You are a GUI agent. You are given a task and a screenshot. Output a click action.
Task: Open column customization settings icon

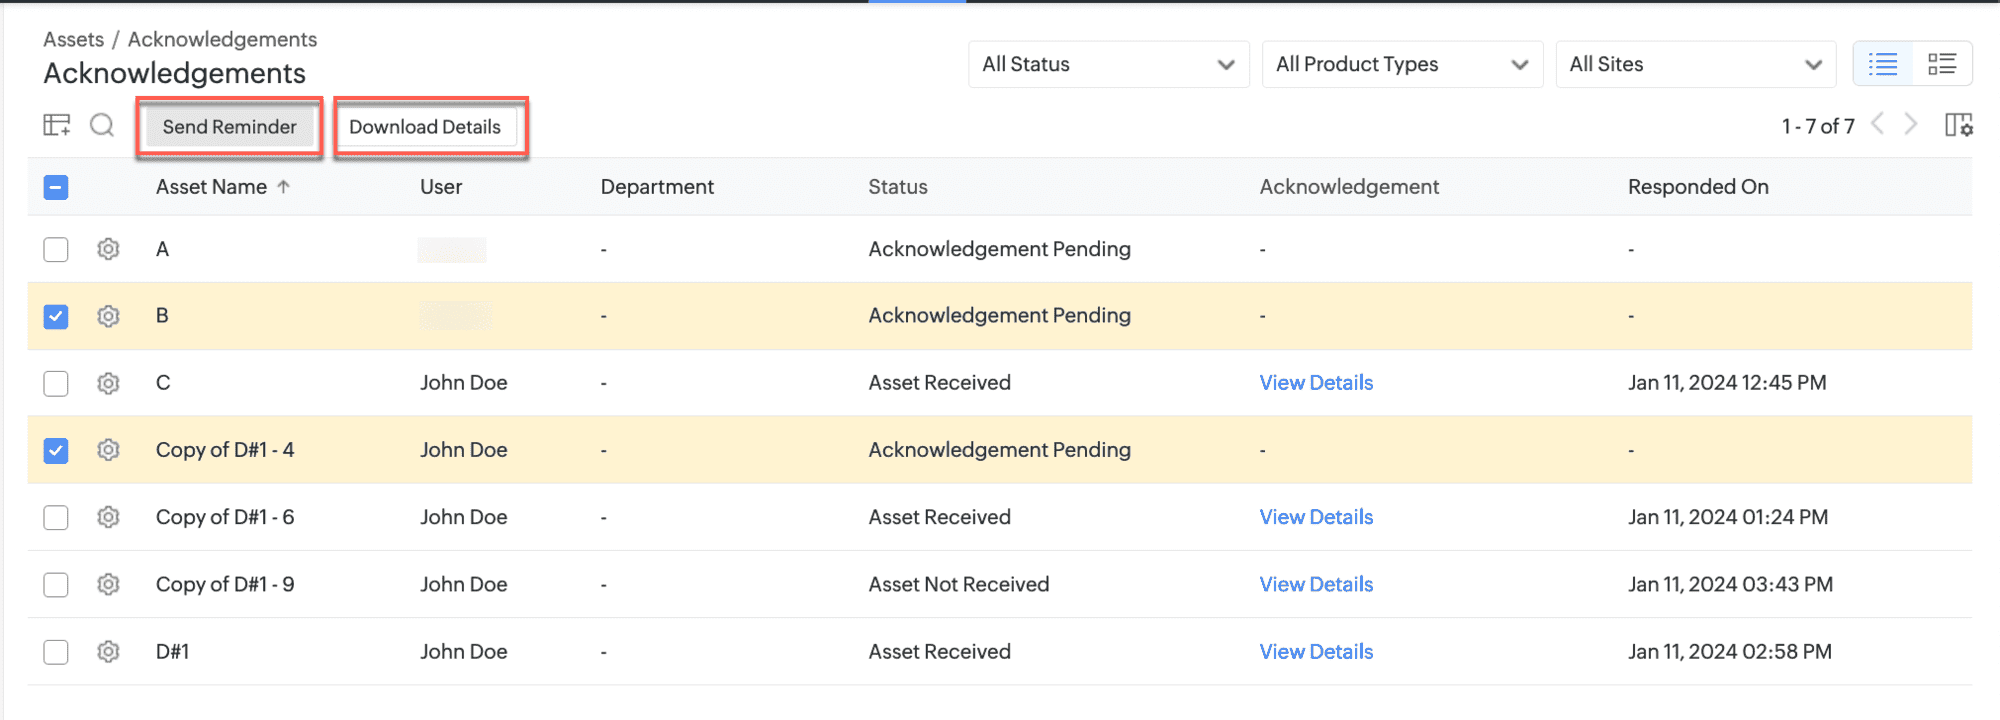[1958, 125]
